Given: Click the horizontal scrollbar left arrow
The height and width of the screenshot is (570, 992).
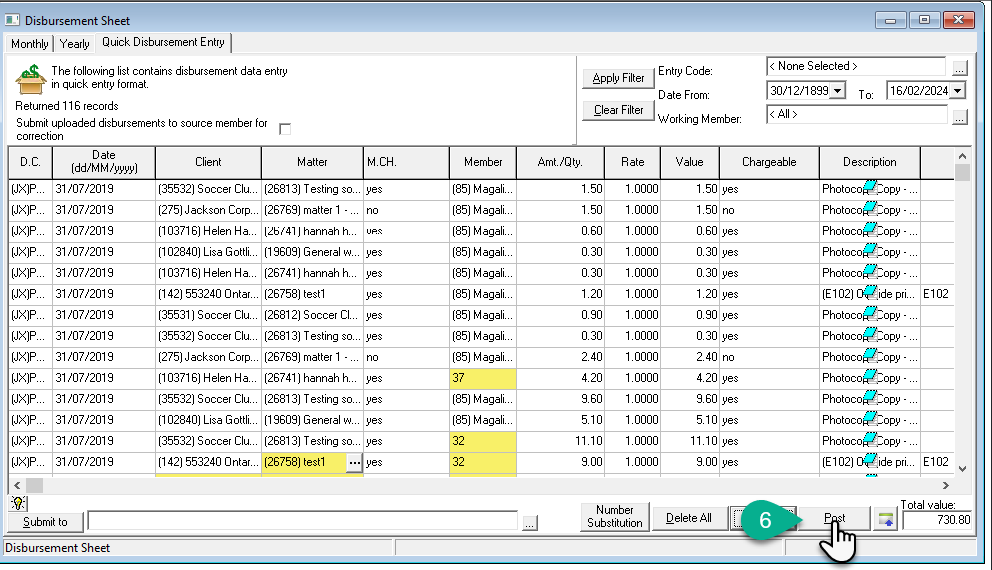Looking at the screenshot, I should (x=17, y=485).
